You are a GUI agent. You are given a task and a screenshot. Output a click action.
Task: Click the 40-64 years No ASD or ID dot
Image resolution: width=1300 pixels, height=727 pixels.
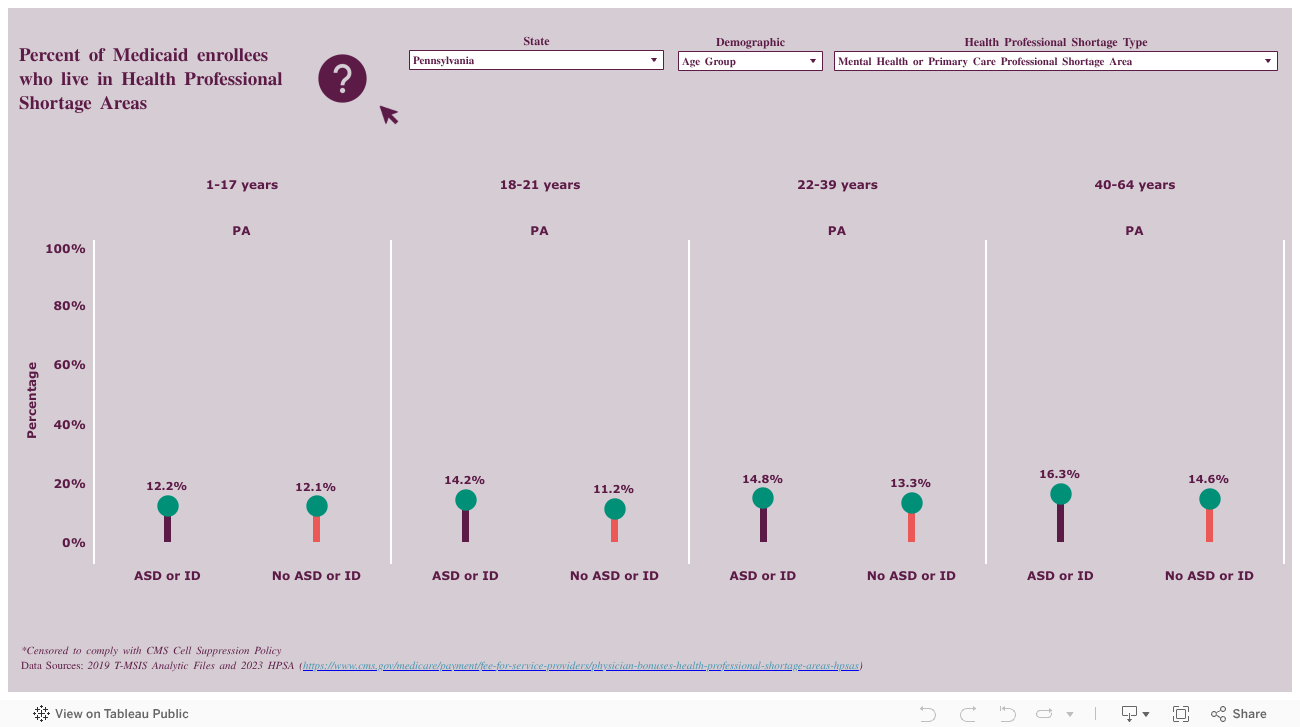[x=1209, y=499]
